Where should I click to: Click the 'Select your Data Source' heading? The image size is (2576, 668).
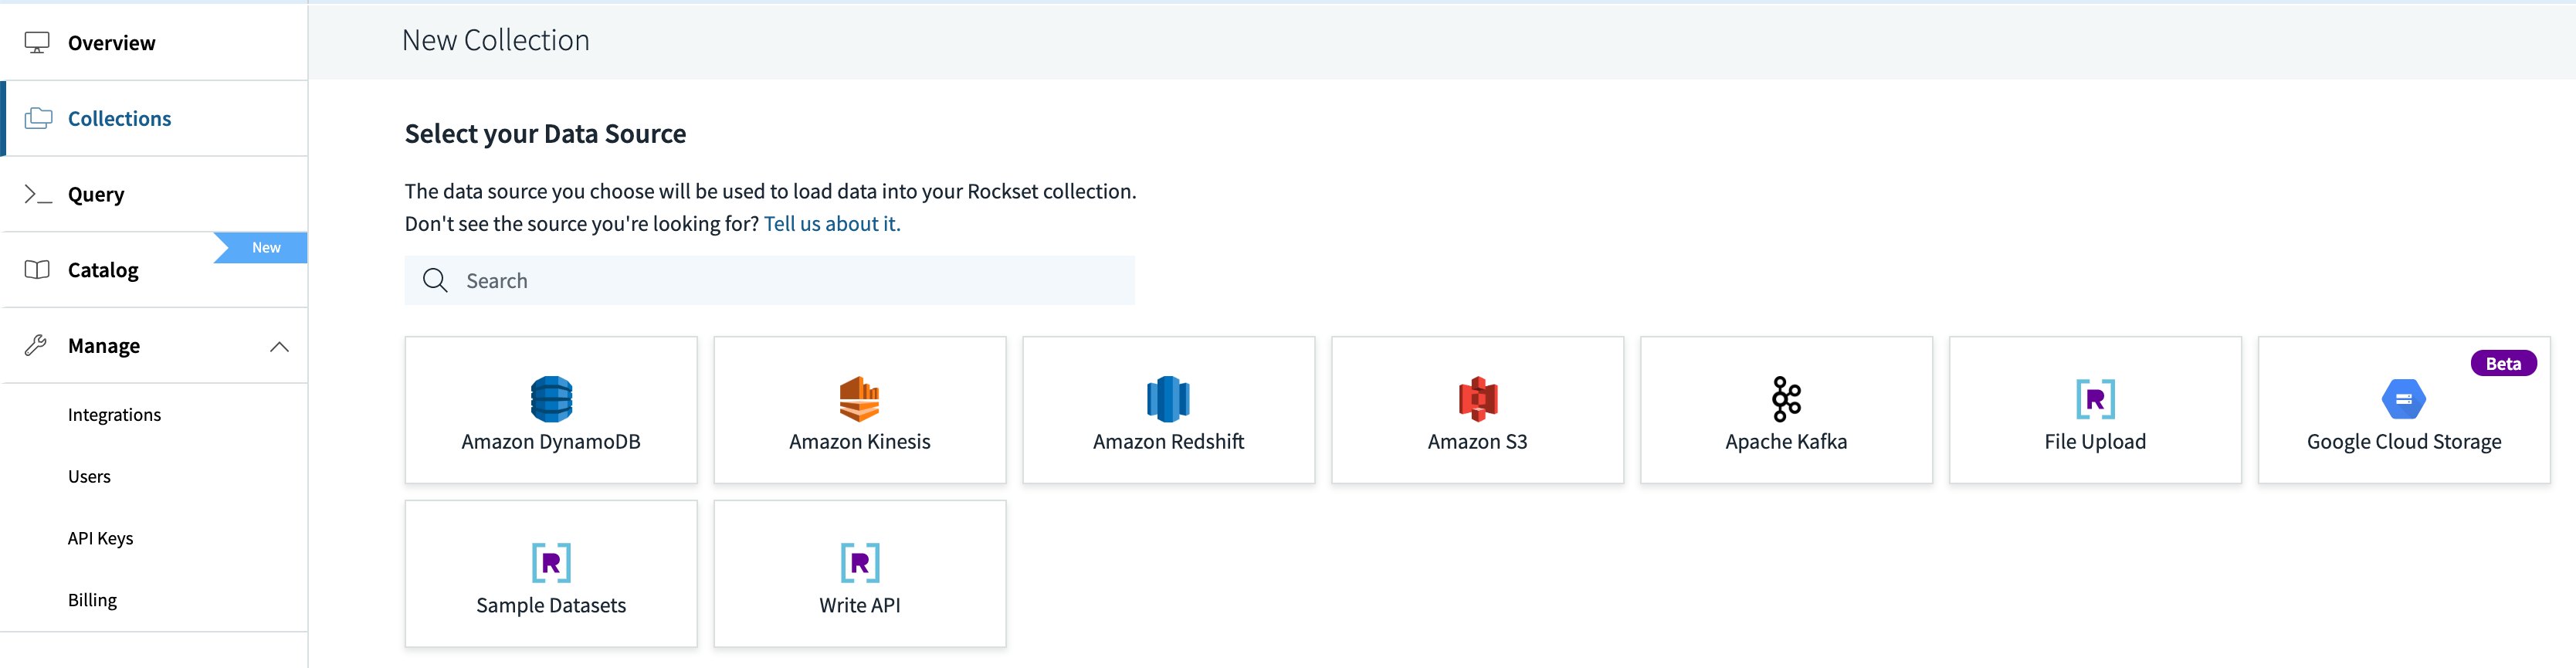545,134
